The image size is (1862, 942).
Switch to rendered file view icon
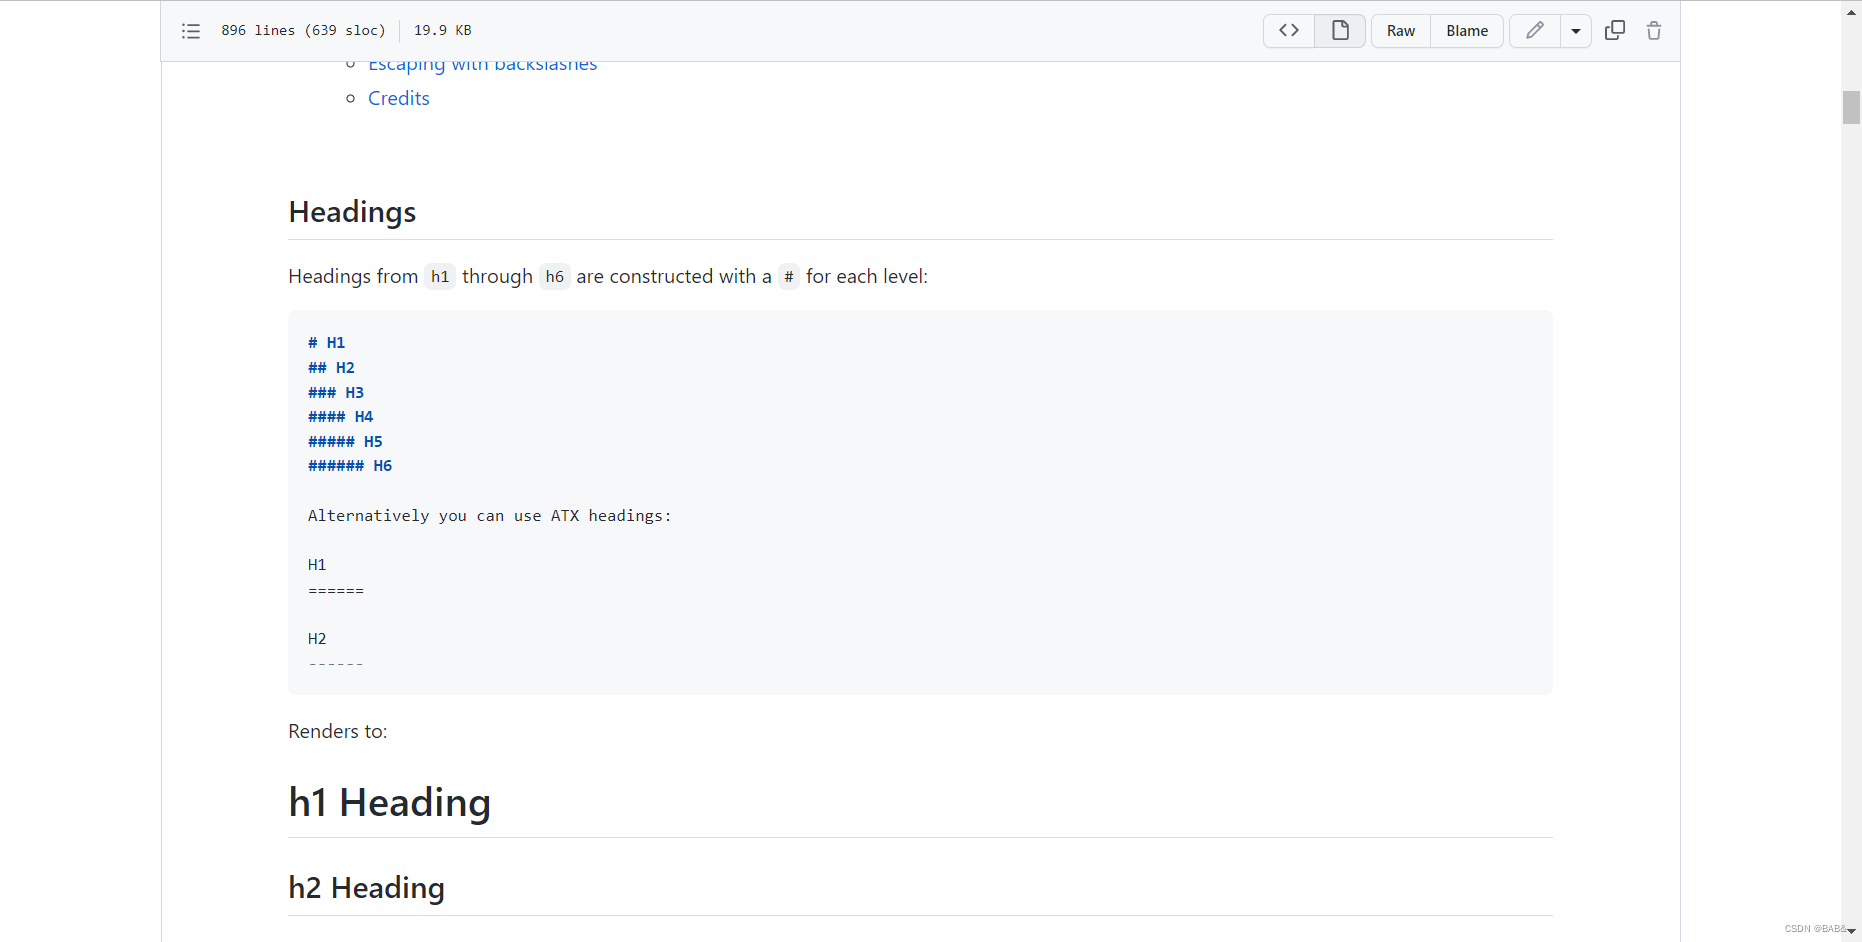[x=1340, y=31]
